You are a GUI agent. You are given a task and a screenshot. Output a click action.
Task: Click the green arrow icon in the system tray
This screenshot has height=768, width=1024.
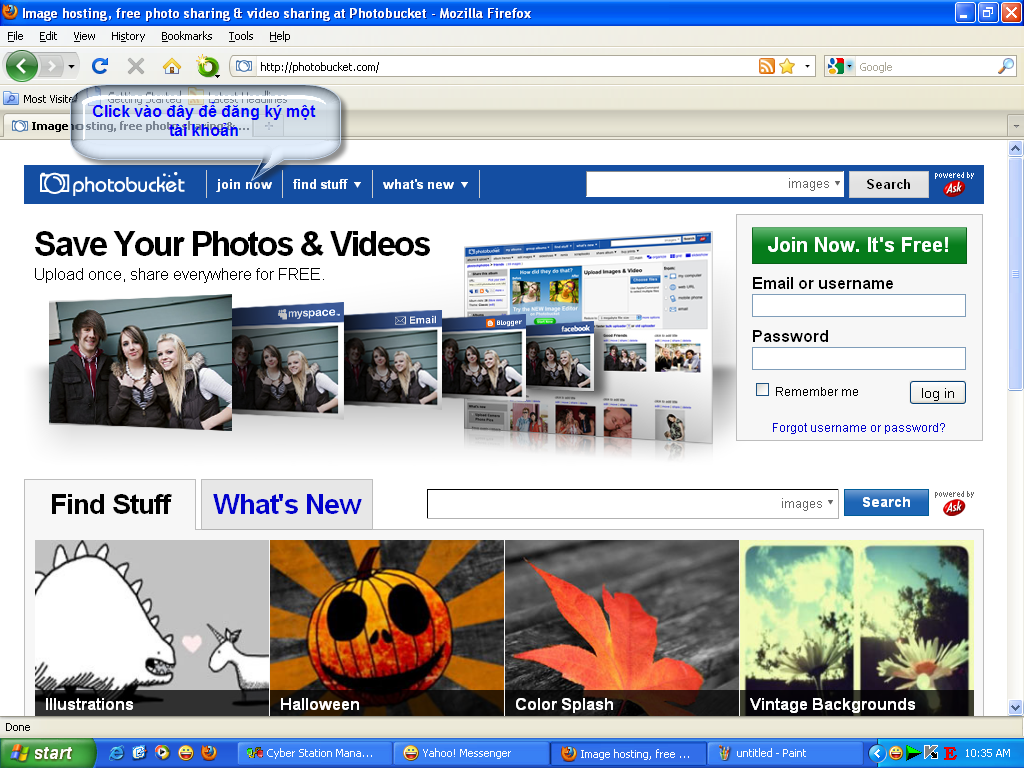click(914, 753)
